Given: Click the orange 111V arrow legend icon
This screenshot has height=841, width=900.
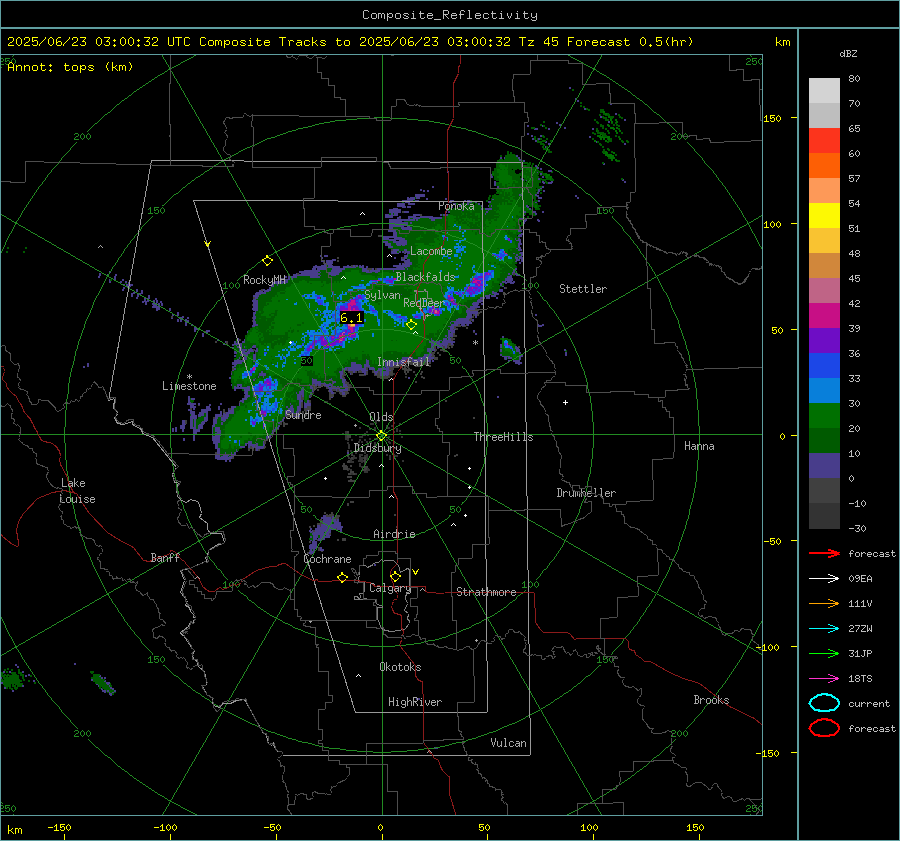Looking at the screenshot, I should 824,603.
